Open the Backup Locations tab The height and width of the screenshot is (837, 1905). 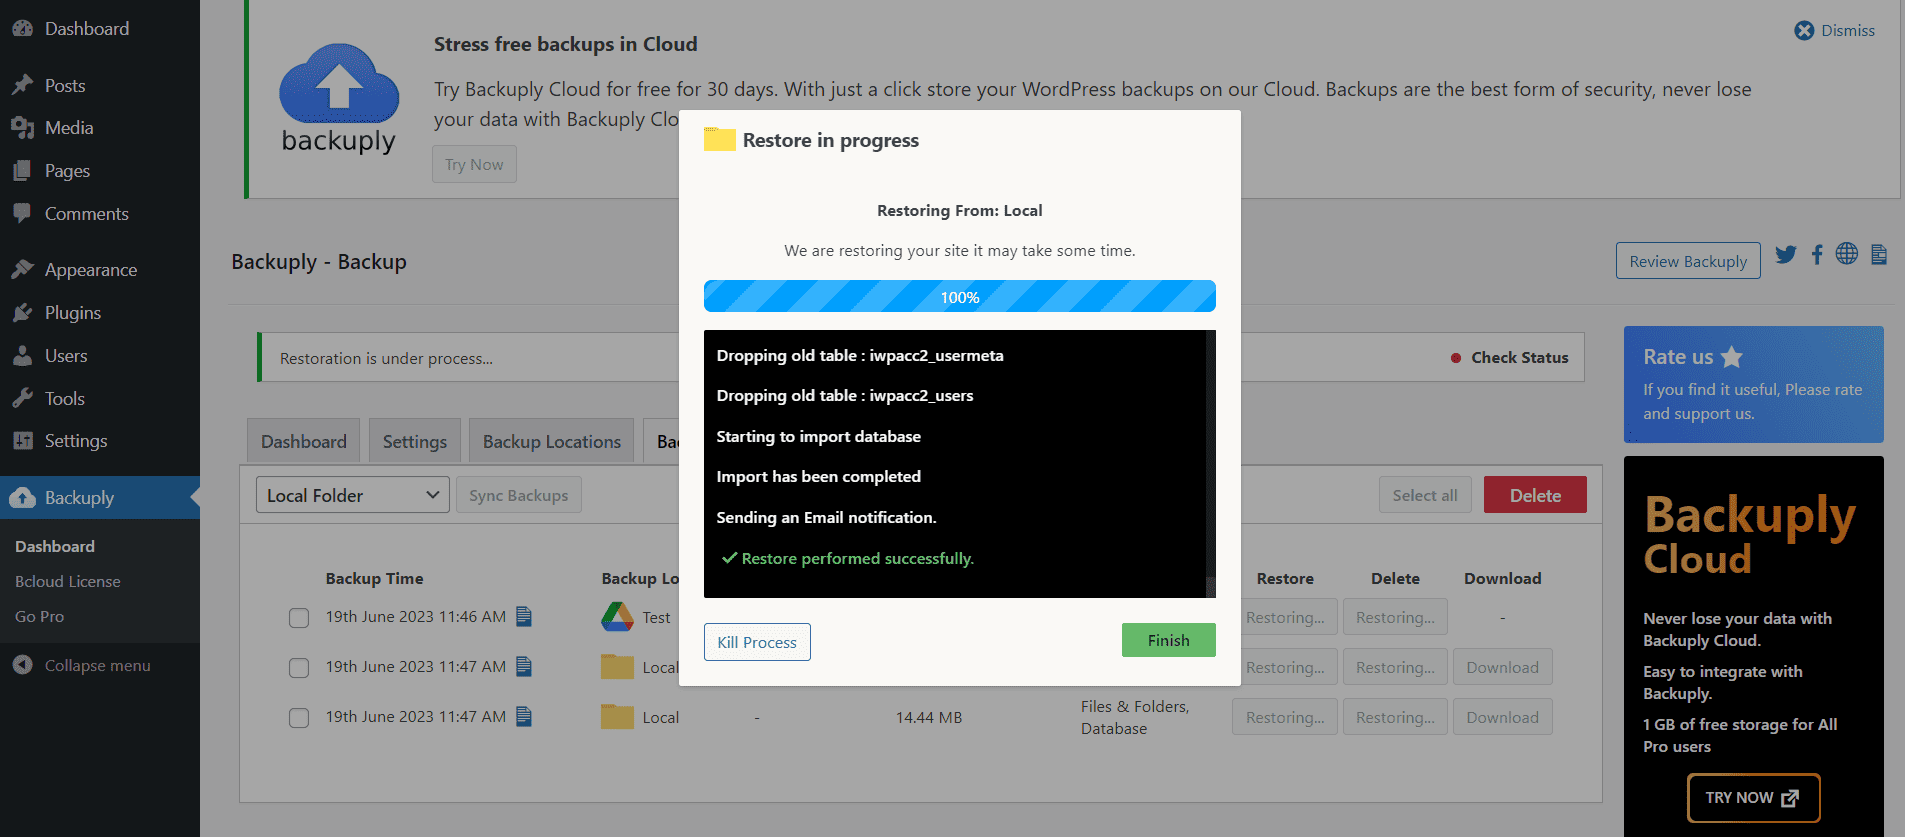[x=552, y=441]
